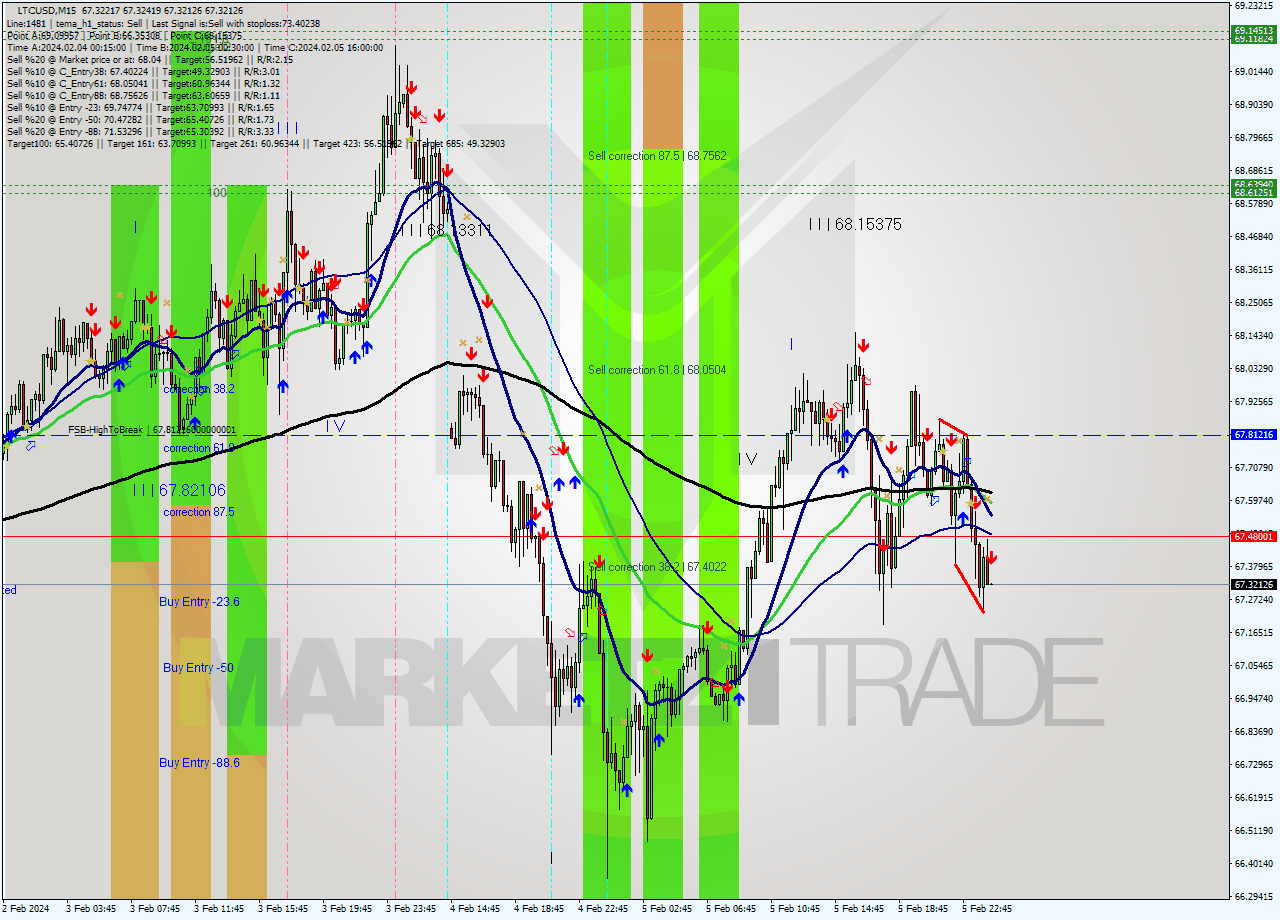Click the 'Sell correction 38.2 | 67.4022' label

pyautogui.click(x=657, y=567)
